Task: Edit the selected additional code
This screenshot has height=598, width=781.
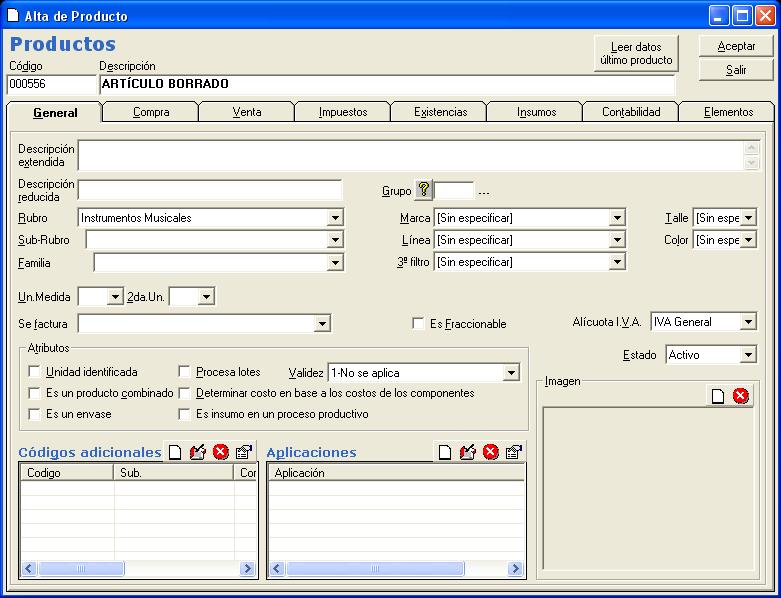Action: point(197,453)
